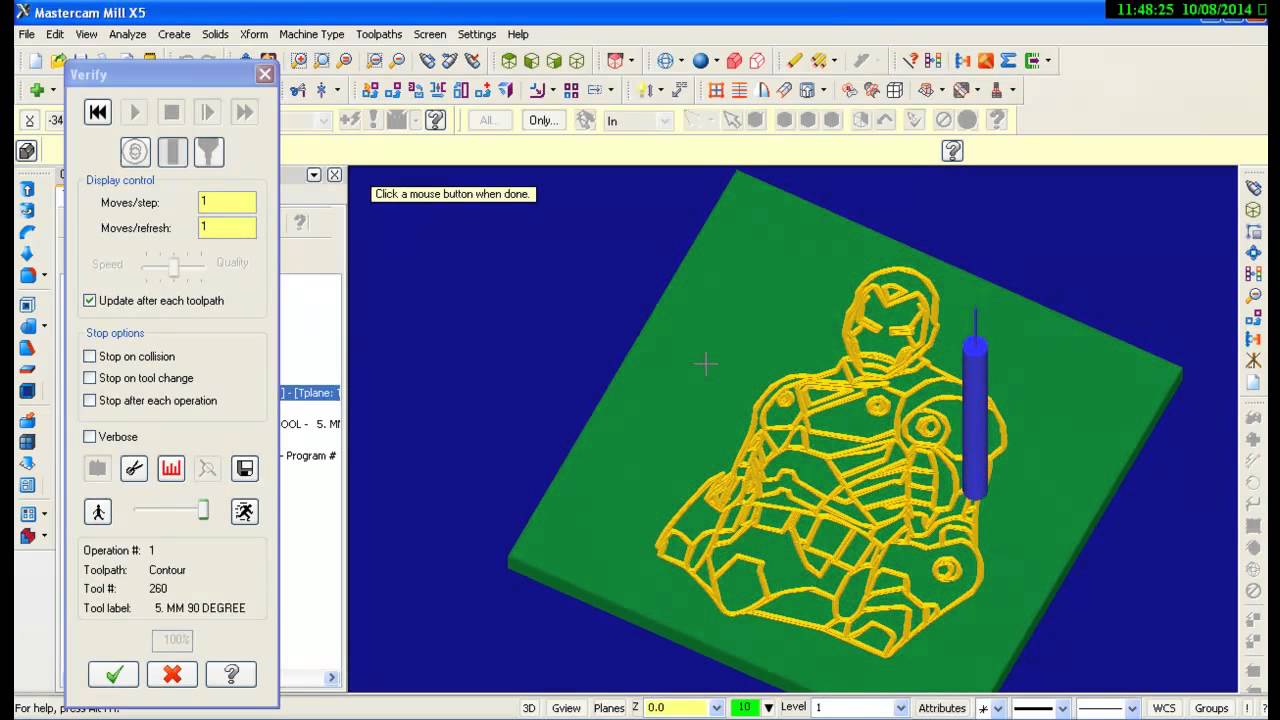The width and height of the screenshot is (1280, 720).
Task: Open the Level dropdown in status bar
Action: (901, 708)
